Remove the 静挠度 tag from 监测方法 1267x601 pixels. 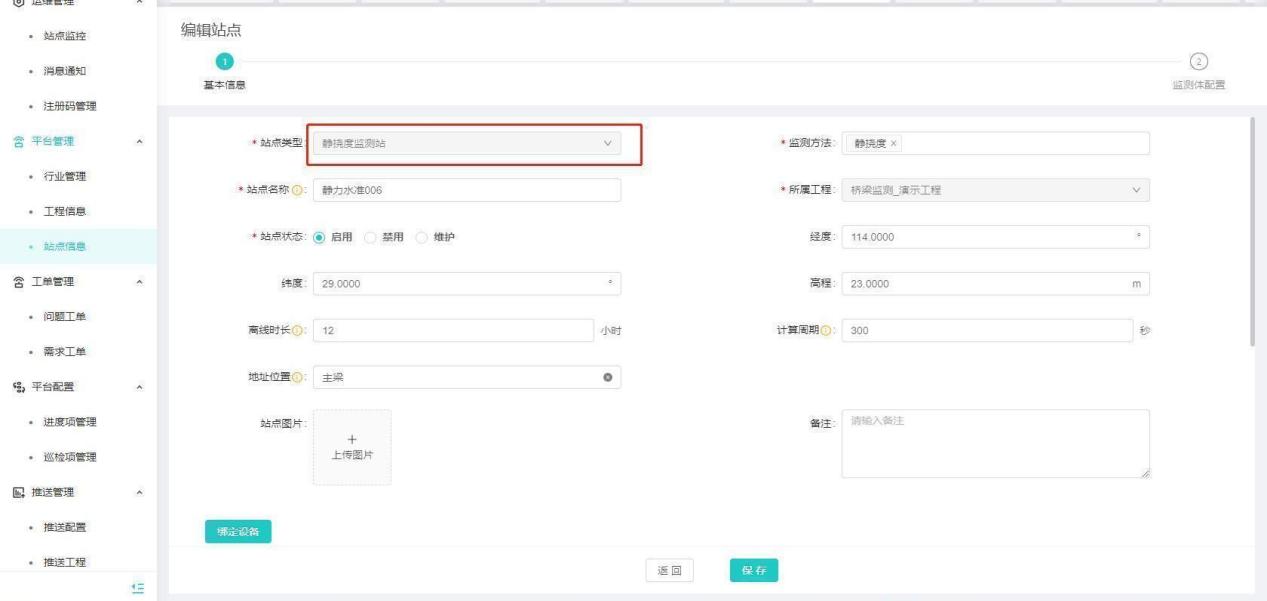[x=895, y=144]
